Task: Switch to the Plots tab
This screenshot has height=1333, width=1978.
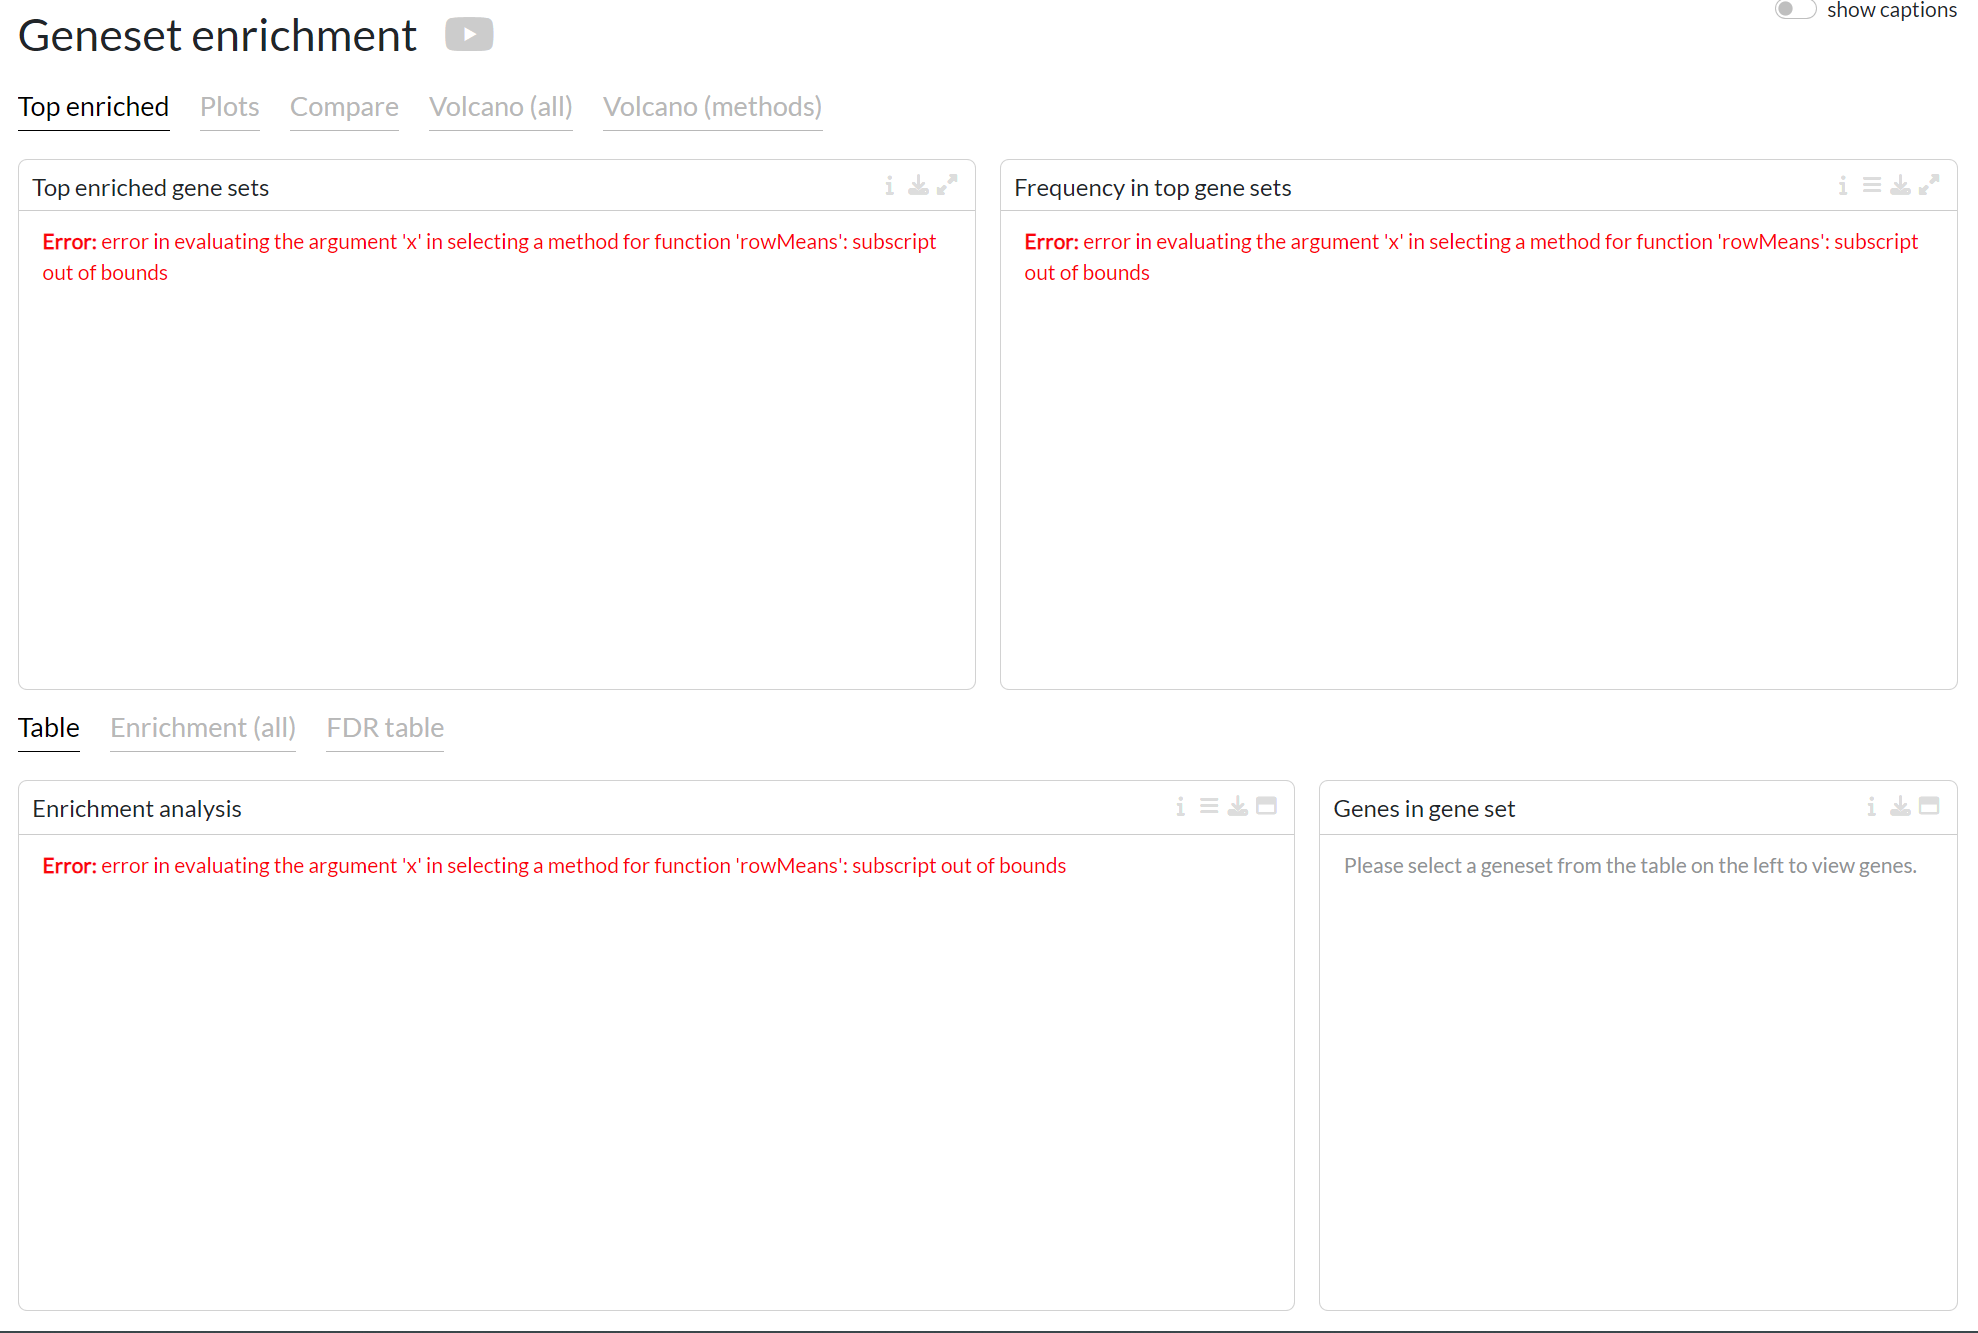Action: click(229, 107)
